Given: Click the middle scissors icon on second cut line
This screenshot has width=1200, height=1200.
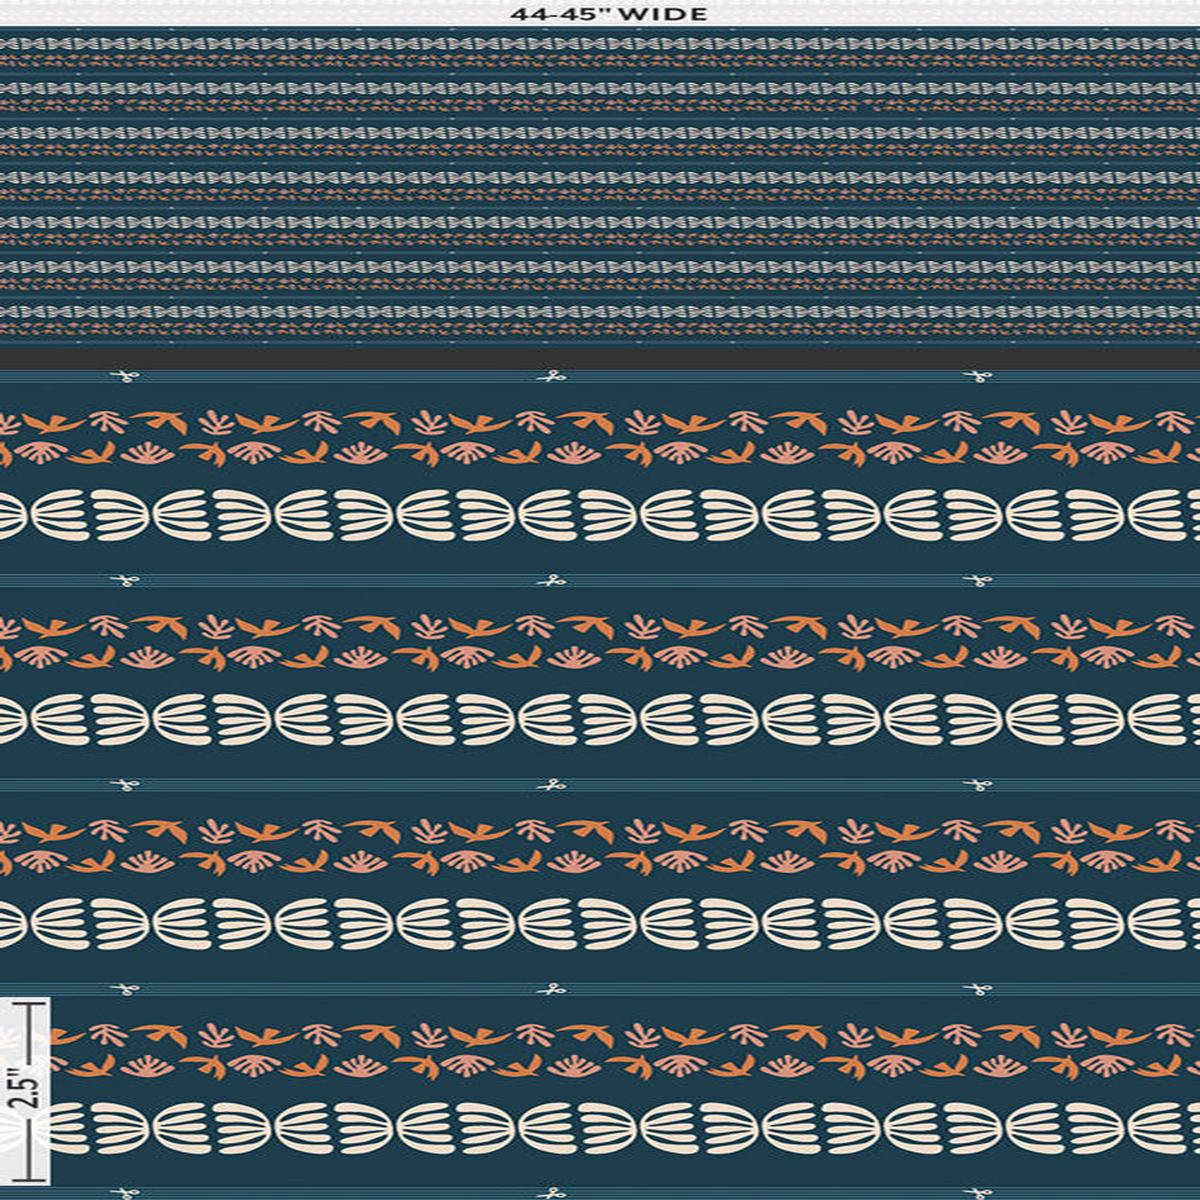Looking at the screenshot, I should tap(549, 580).
